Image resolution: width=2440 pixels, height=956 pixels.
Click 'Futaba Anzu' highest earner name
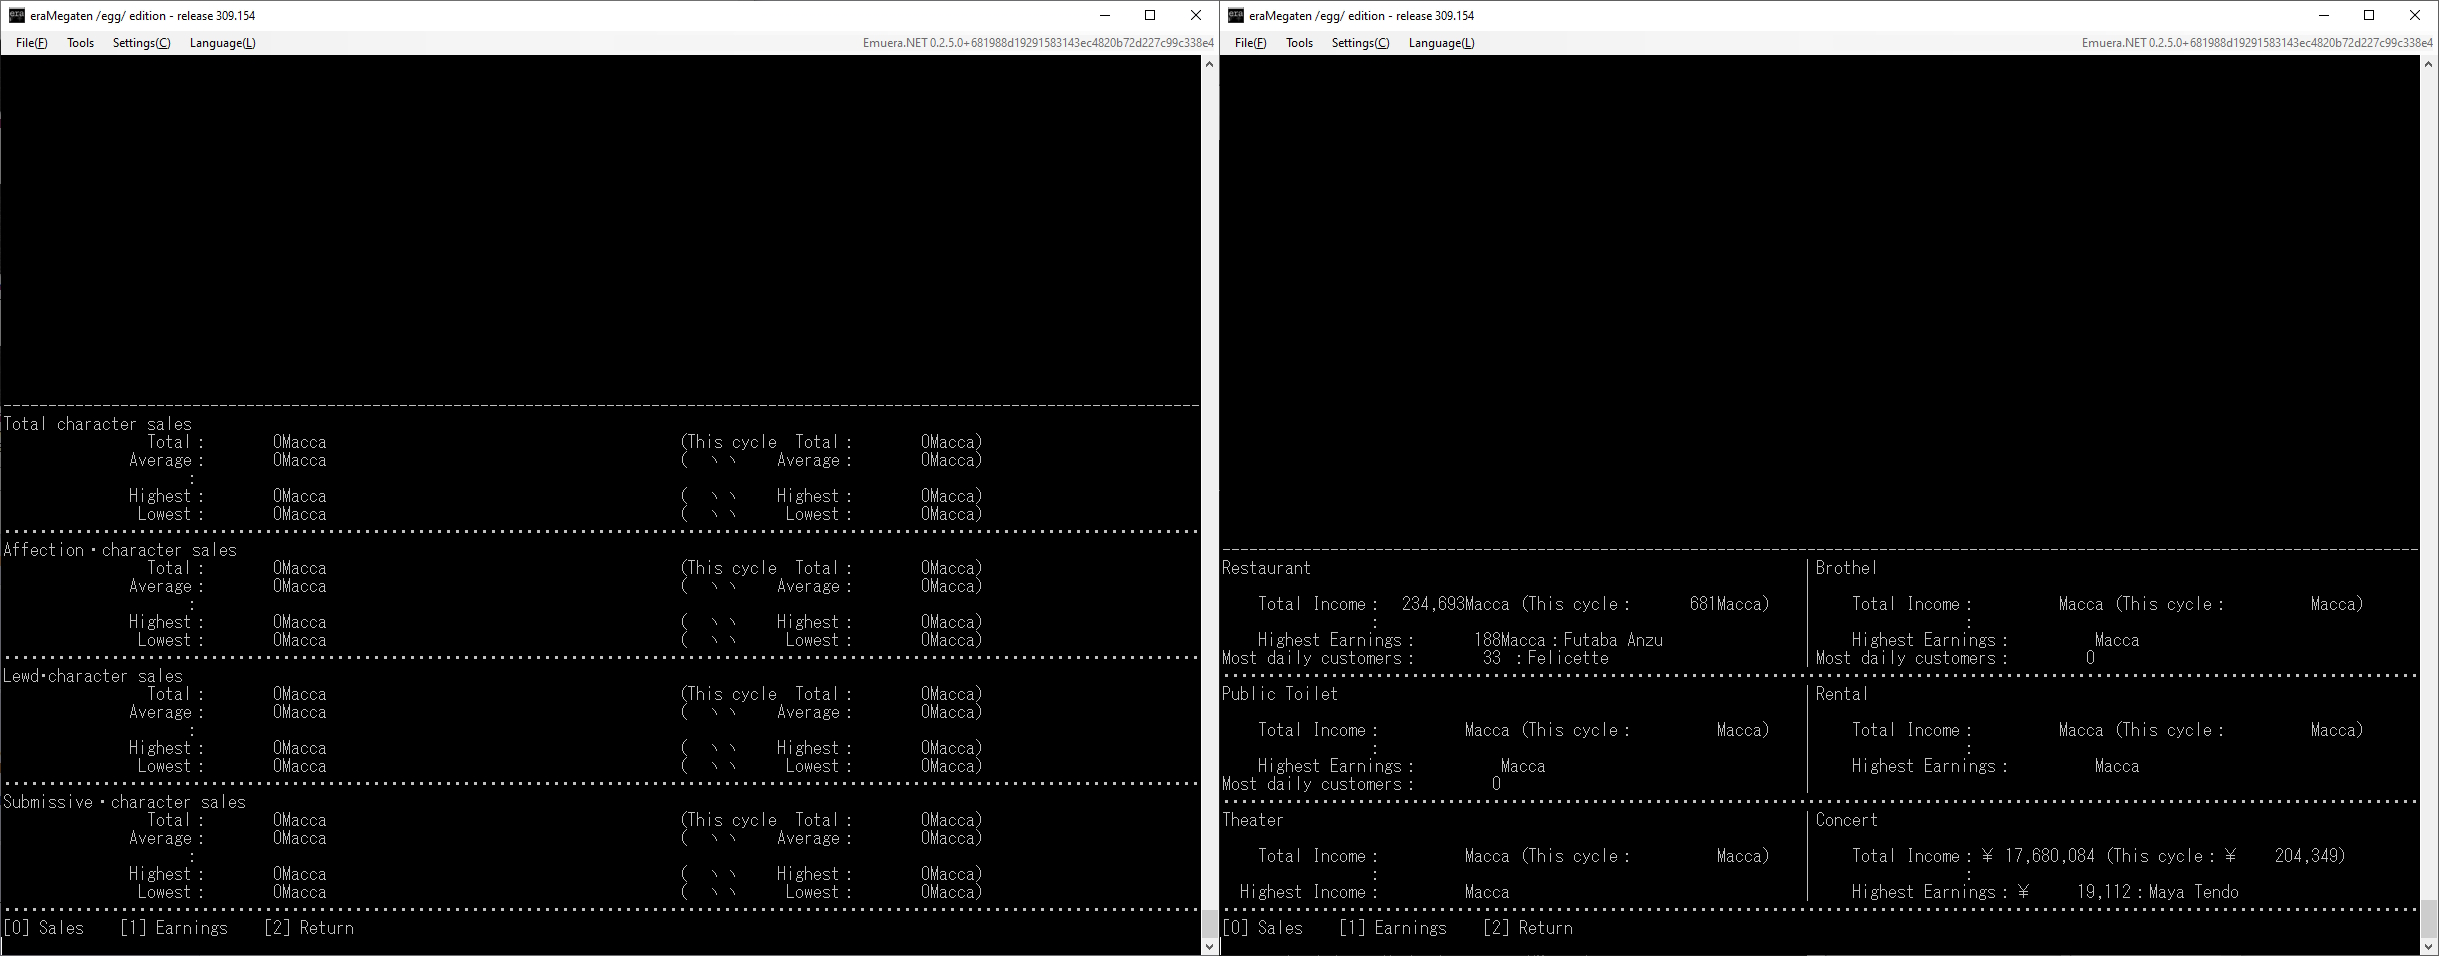[x=1613, y=640]
